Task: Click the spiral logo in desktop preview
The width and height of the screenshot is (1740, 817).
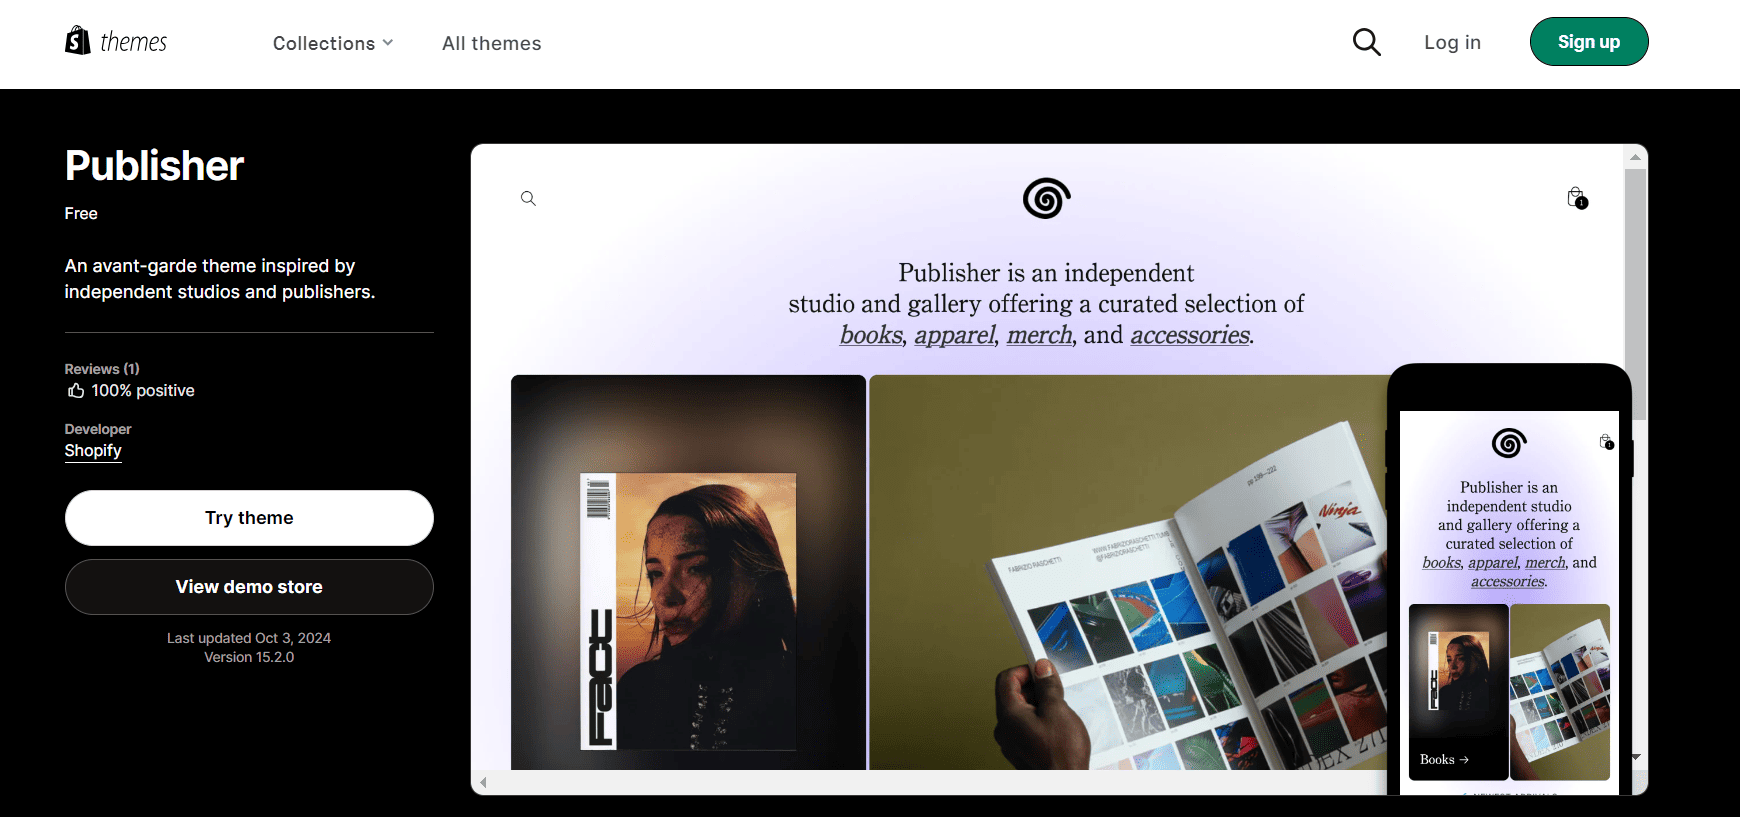Action: point(1046,198)
